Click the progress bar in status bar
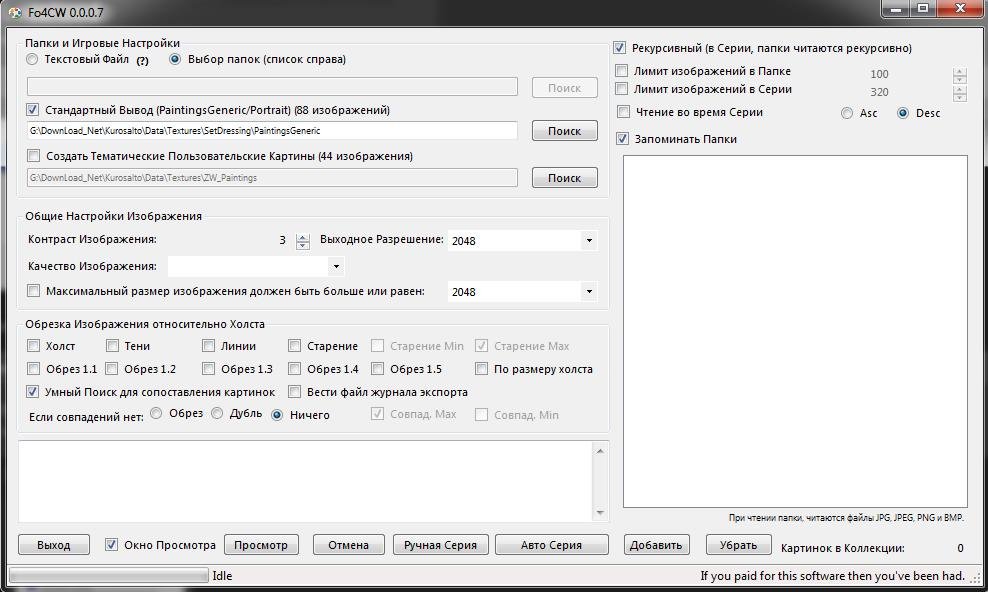 [108, 576]
